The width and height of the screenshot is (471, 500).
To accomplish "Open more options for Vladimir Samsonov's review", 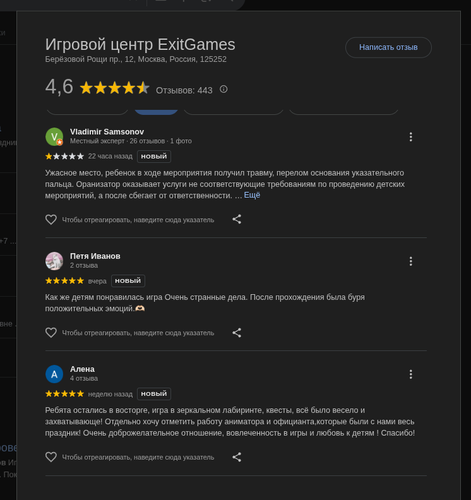I will click(x=411, y=137).
